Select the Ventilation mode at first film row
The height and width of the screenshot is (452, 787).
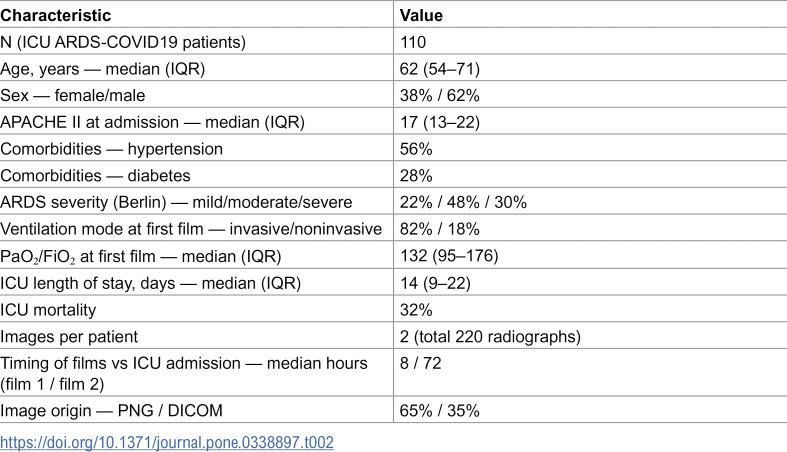point(394,229)
